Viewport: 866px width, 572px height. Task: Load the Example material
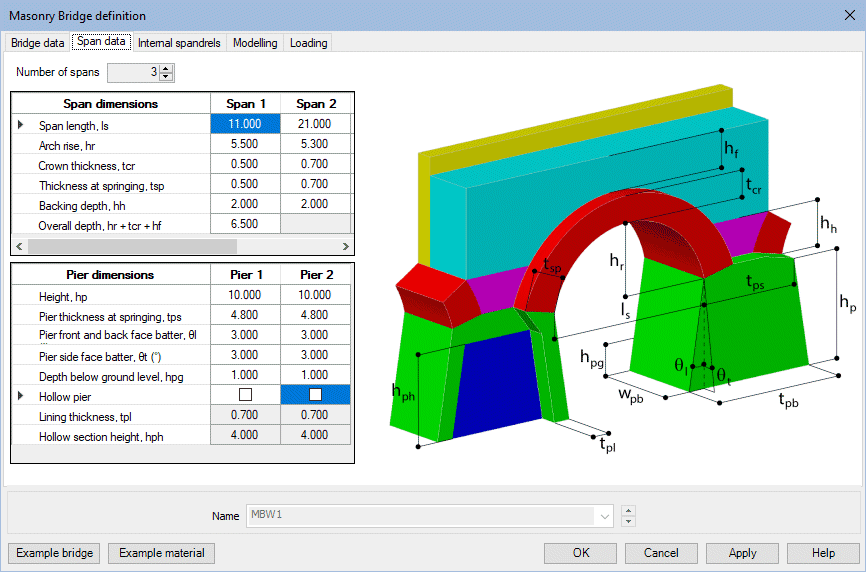click(x=162, y=553)
